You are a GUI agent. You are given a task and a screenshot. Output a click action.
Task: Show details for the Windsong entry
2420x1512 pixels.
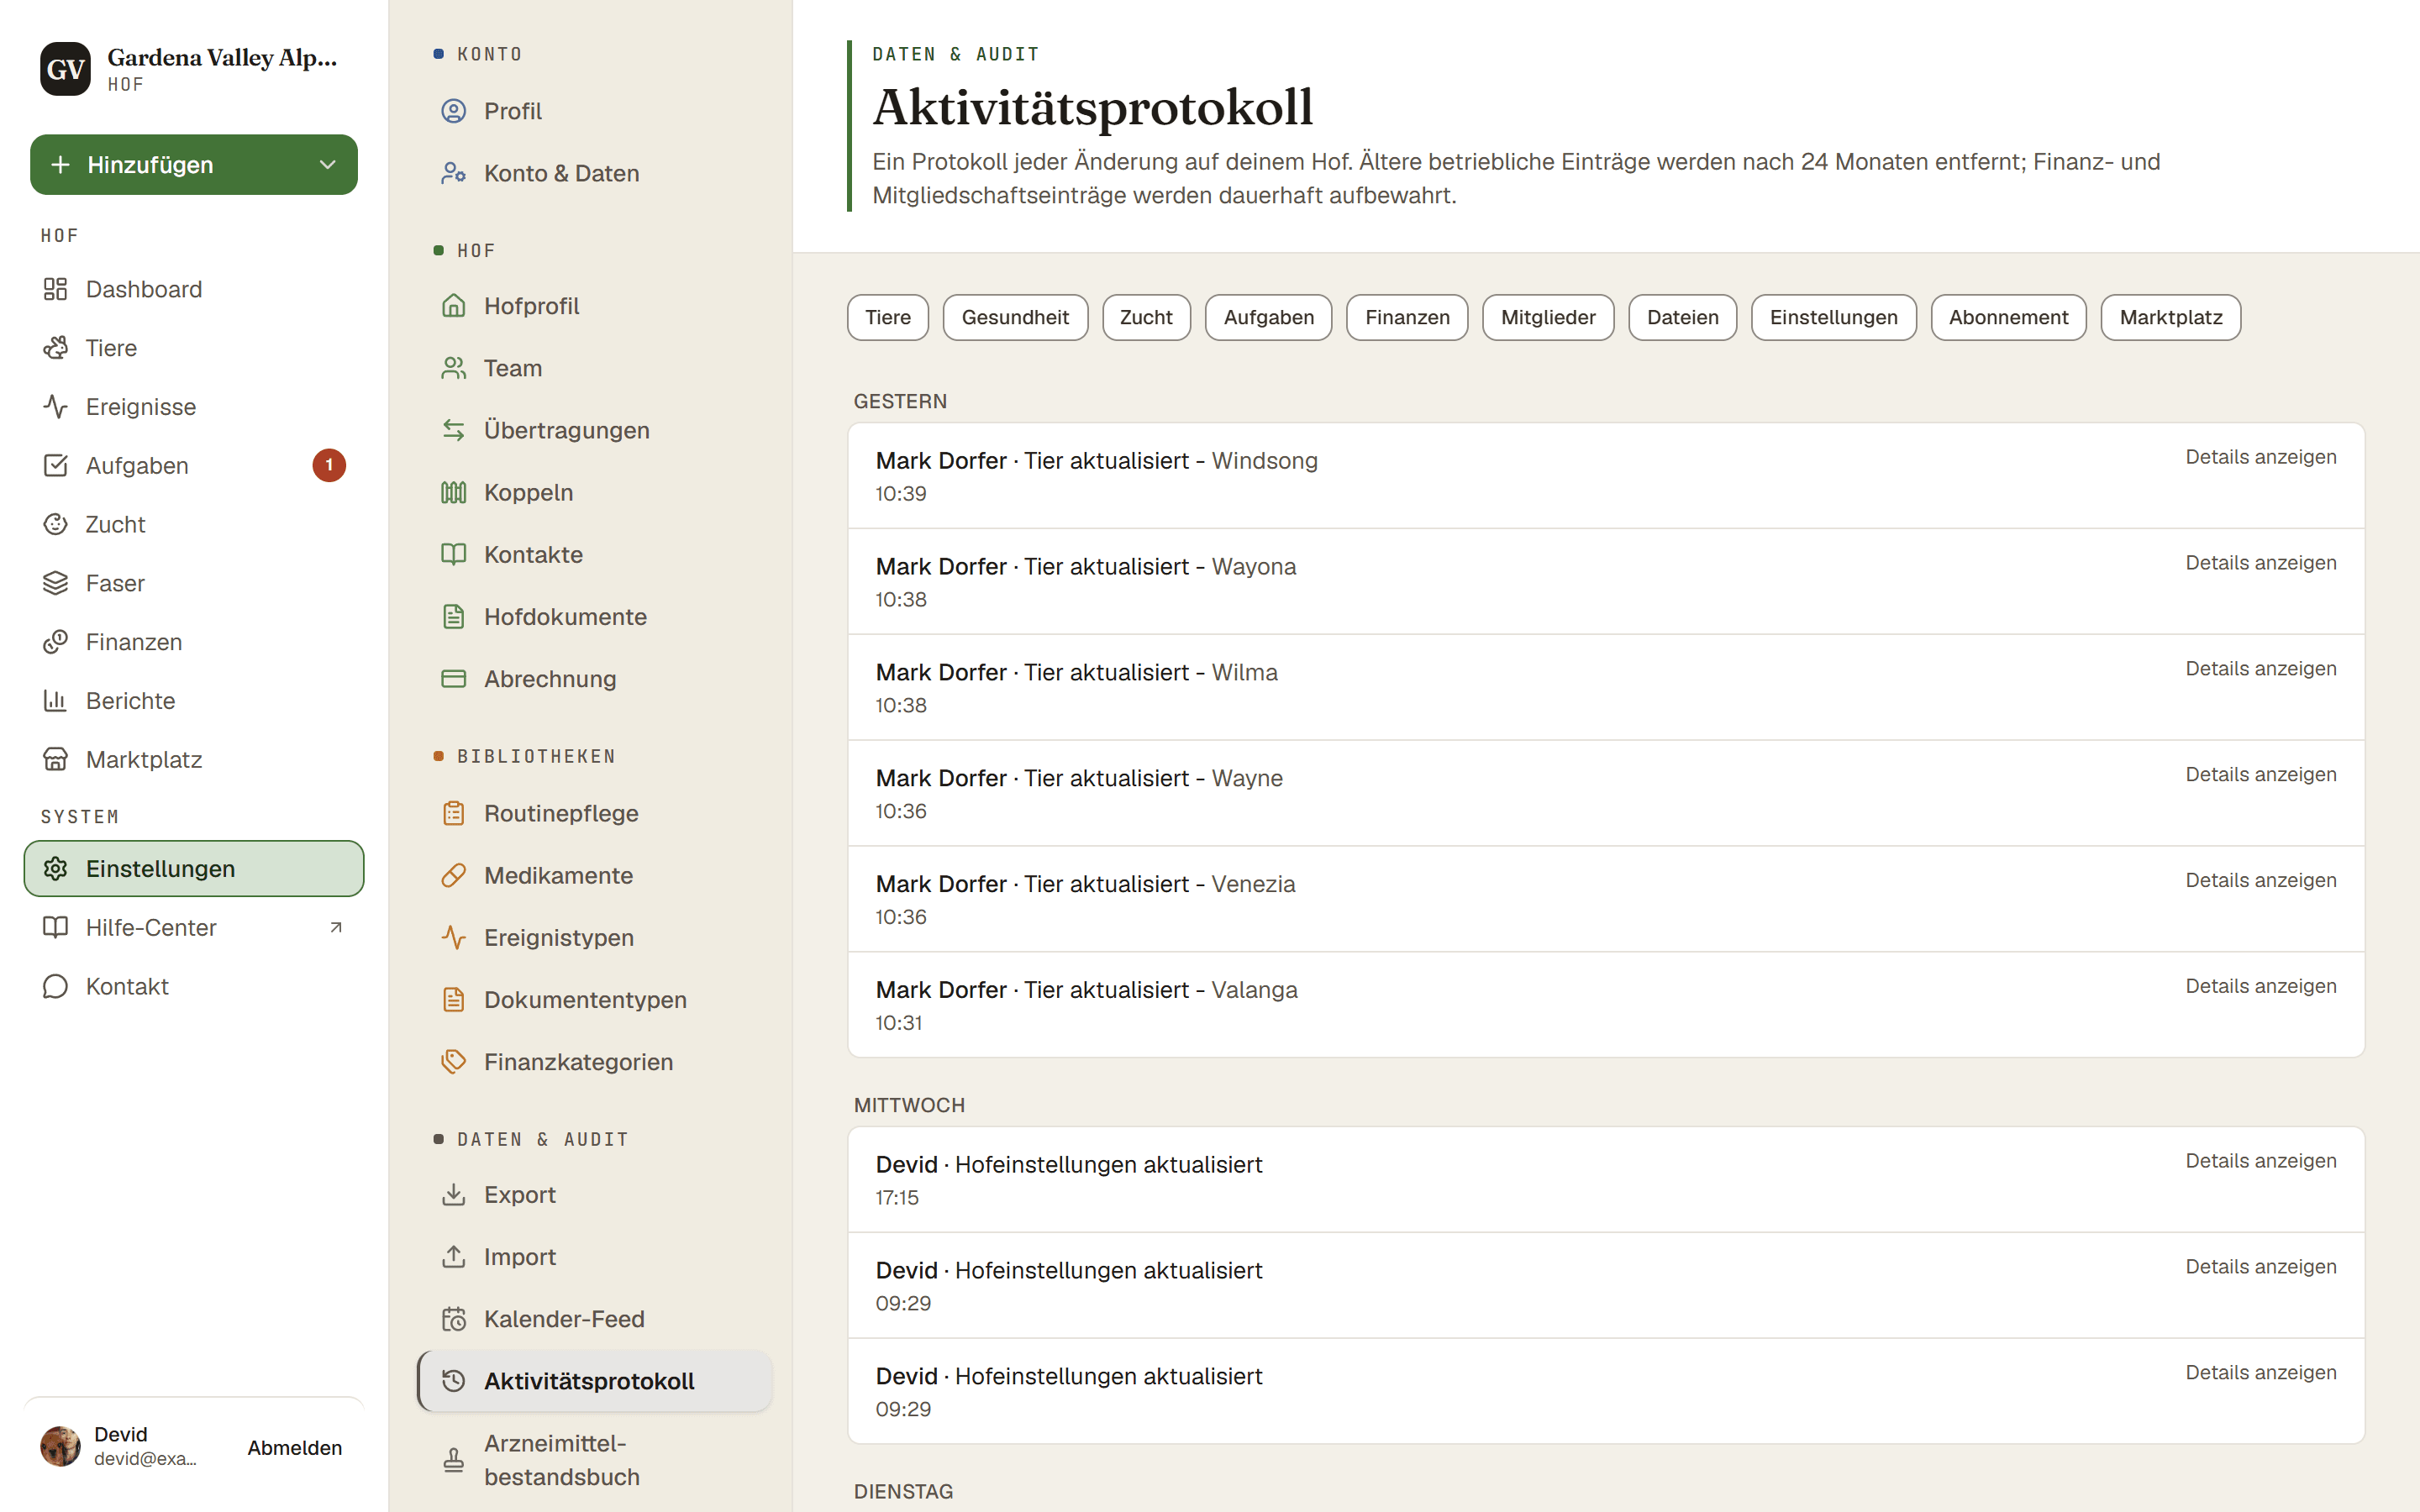[2260, 457]
